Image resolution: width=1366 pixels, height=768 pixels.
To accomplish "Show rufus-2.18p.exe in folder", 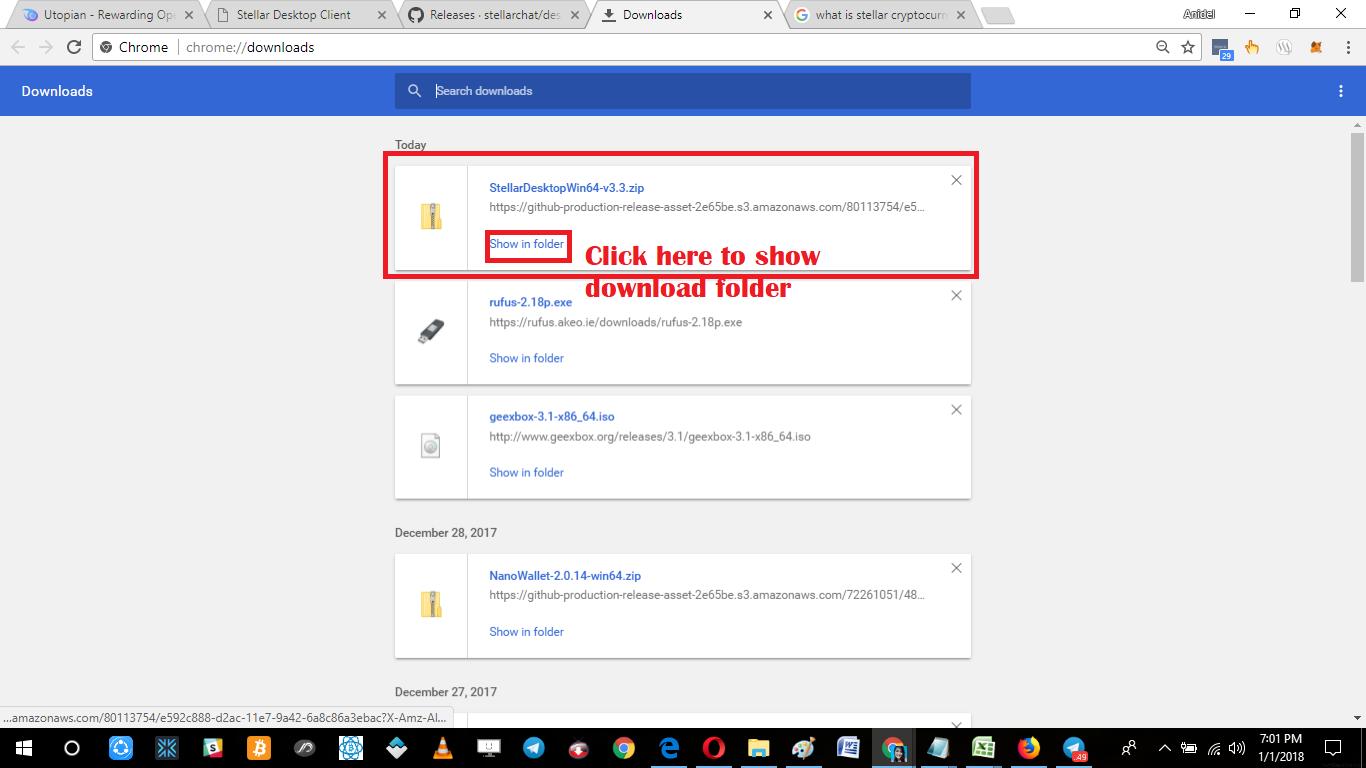I will (x=527, y=358).
